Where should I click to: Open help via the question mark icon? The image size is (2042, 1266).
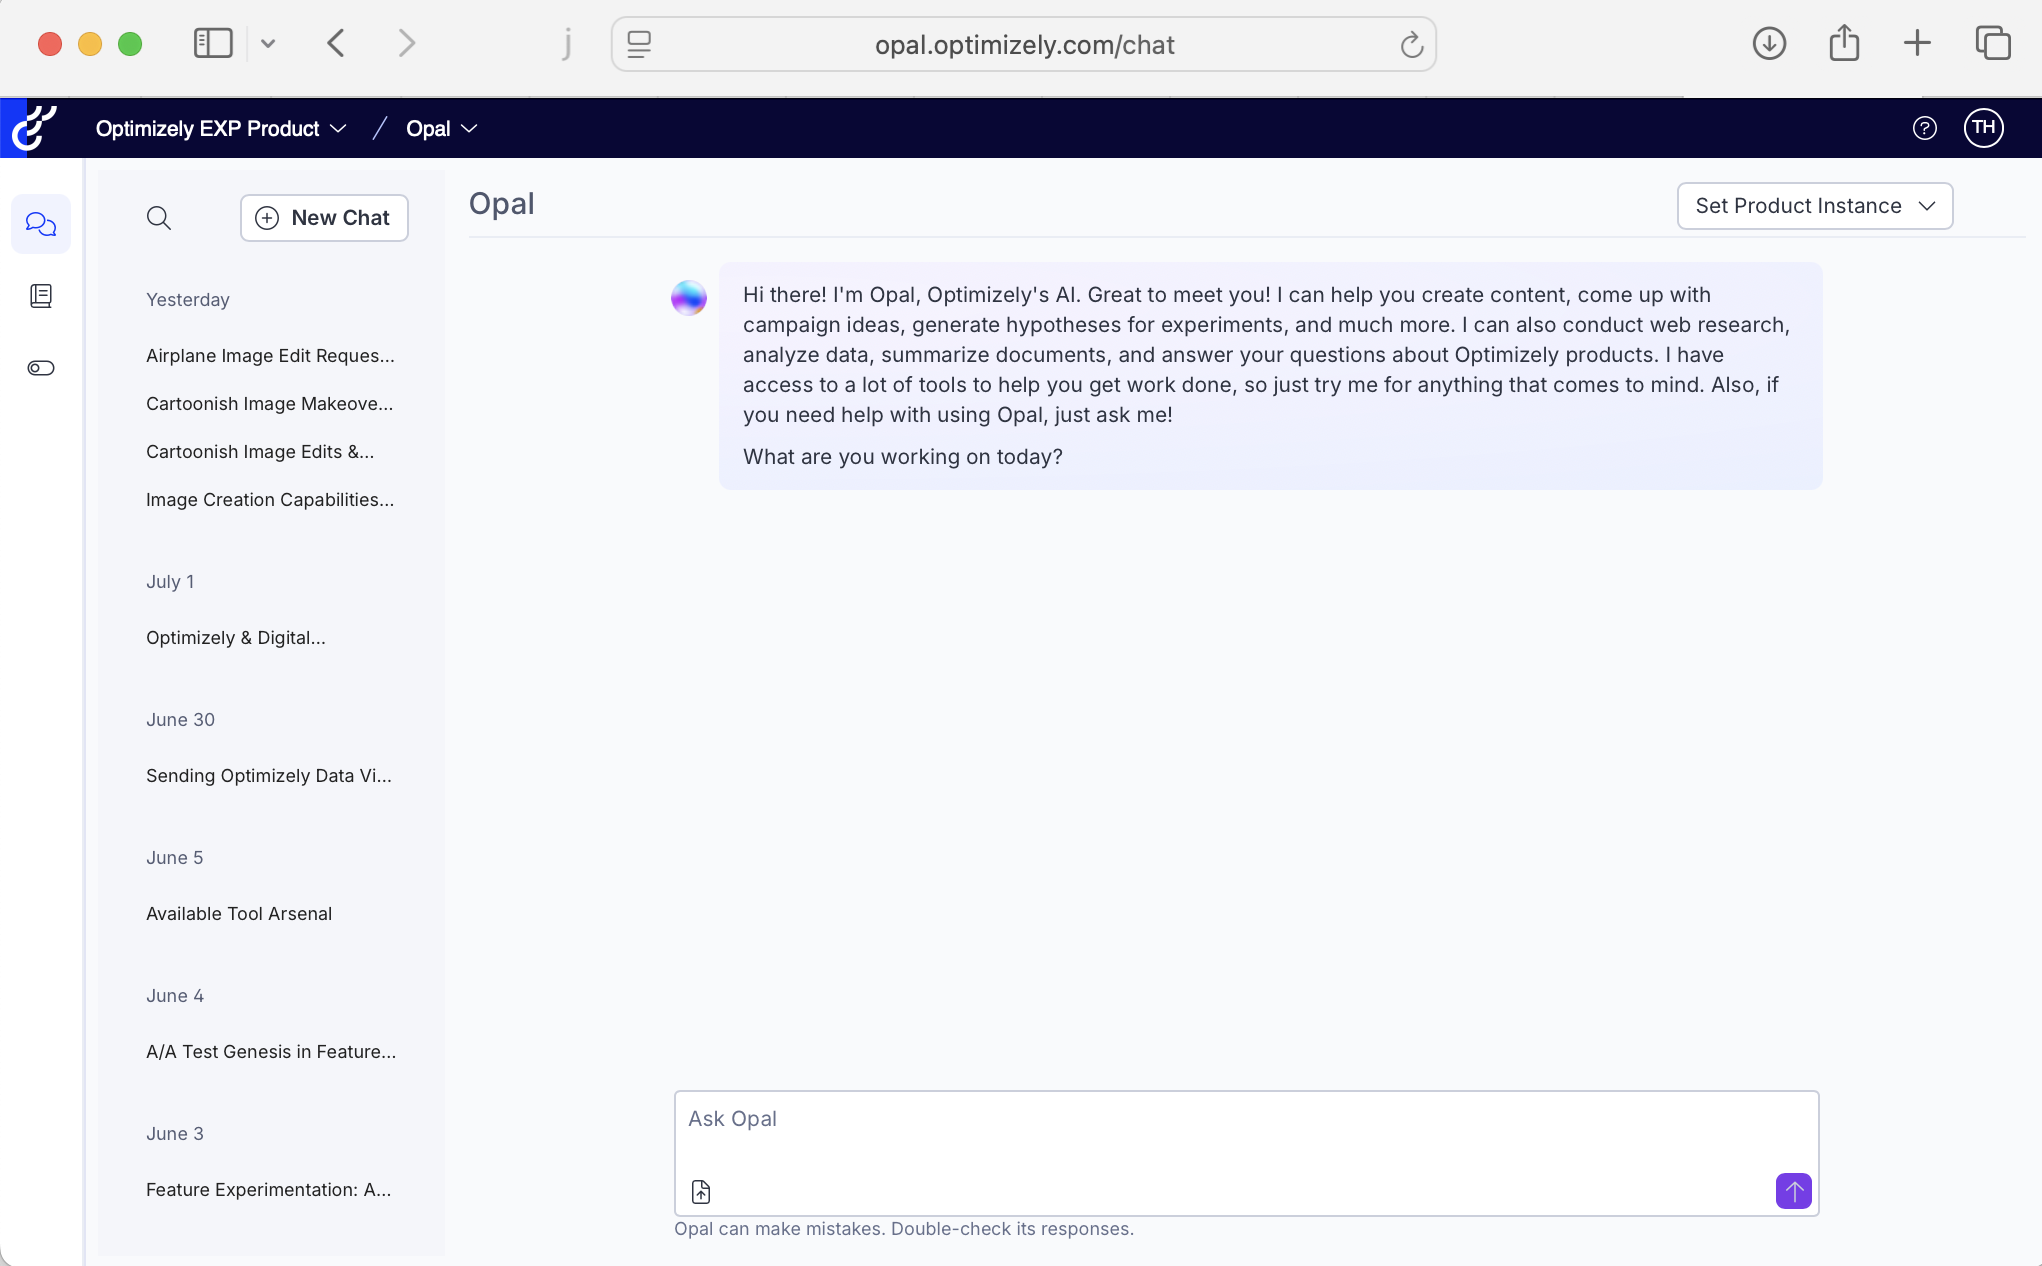[x=1924, y=127]
